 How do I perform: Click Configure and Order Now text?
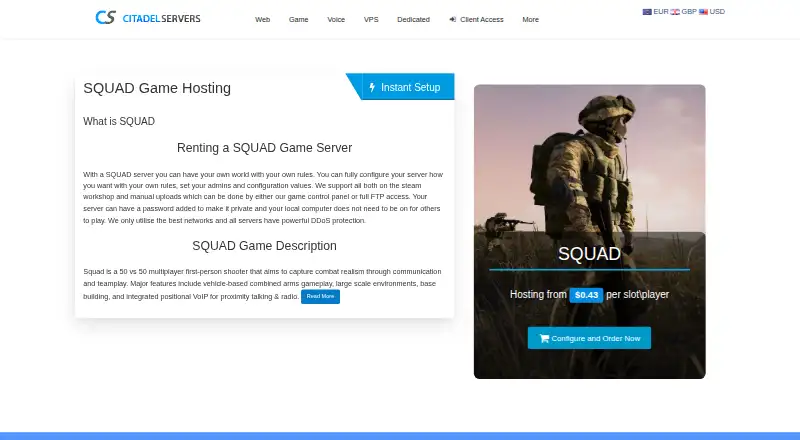(x=595, y=338)
